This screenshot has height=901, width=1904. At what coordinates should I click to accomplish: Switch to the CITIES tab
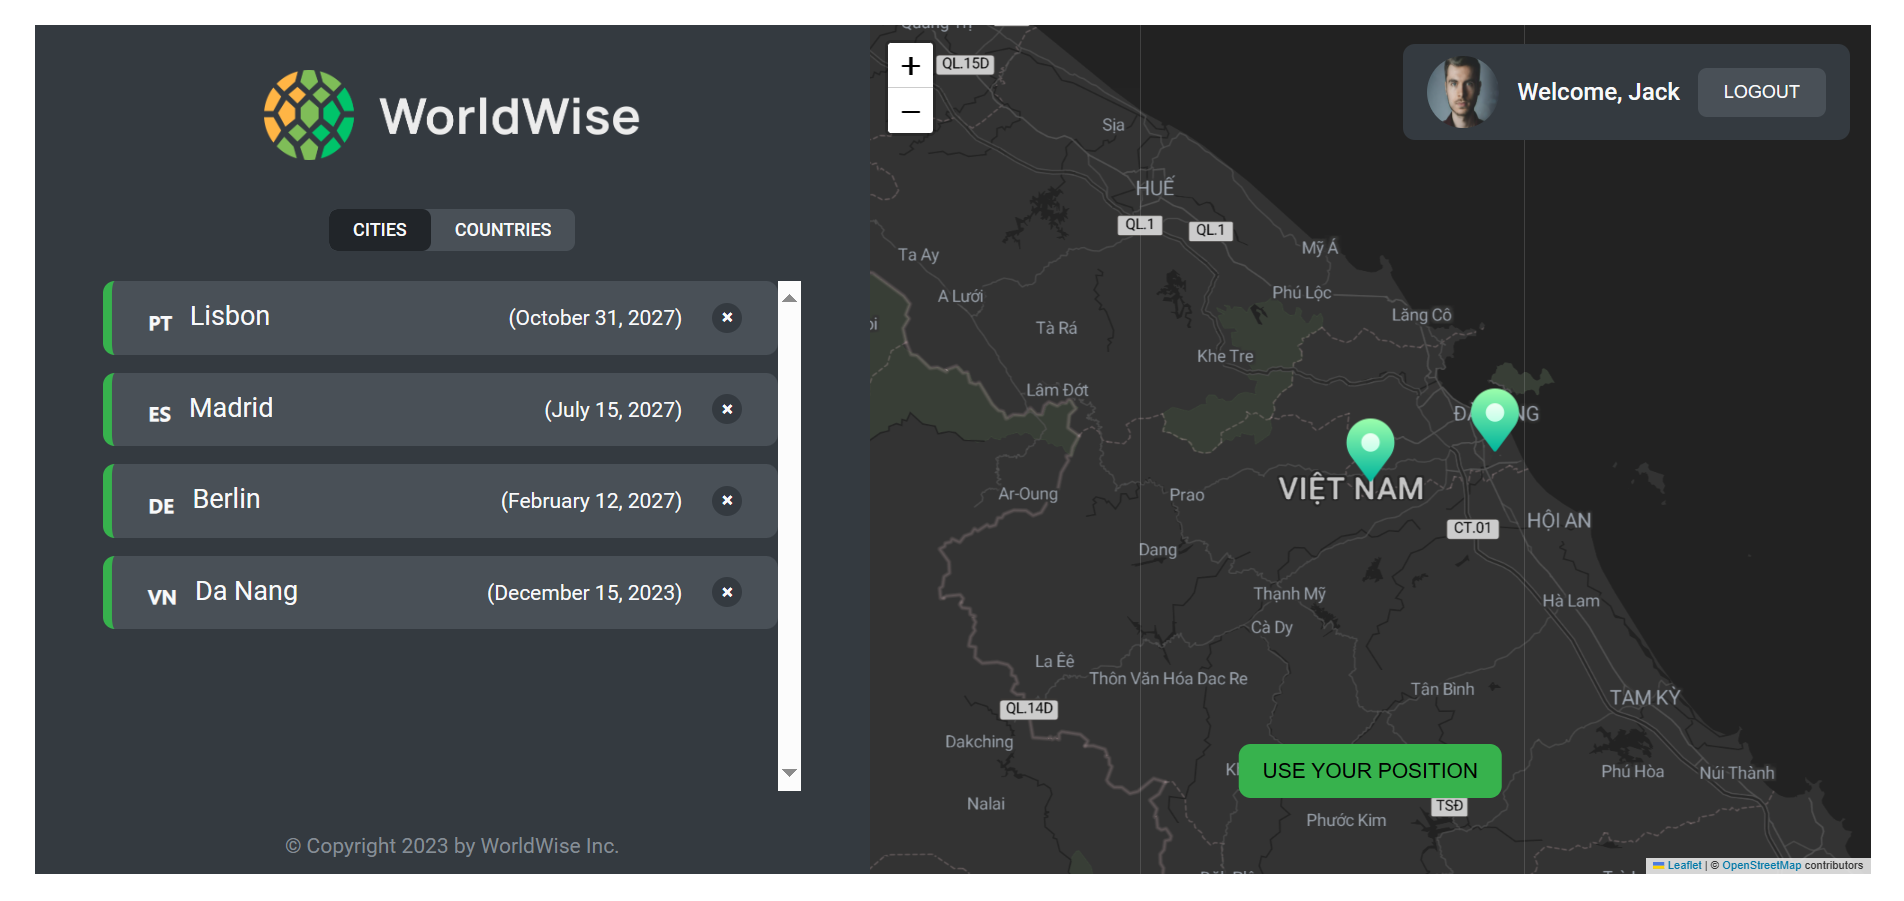tap(379, 230)
